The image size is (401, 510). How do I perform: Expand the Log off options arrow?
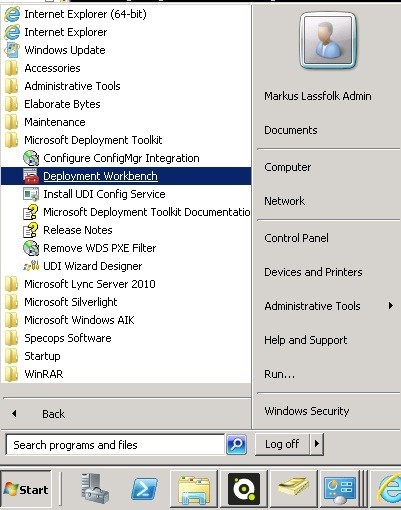(317, 444)
